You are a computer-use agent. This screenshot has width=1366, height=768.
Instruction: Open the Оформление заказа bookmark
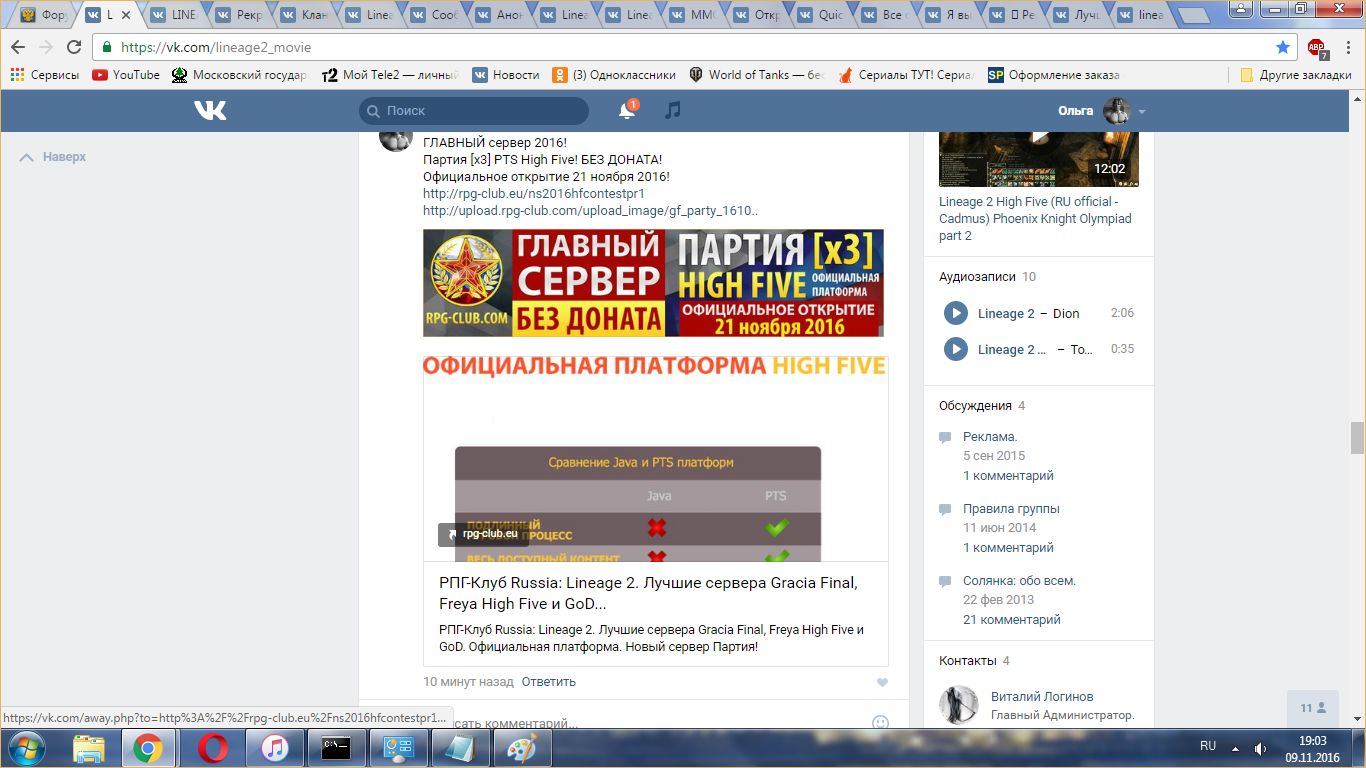click(1054, 75)
